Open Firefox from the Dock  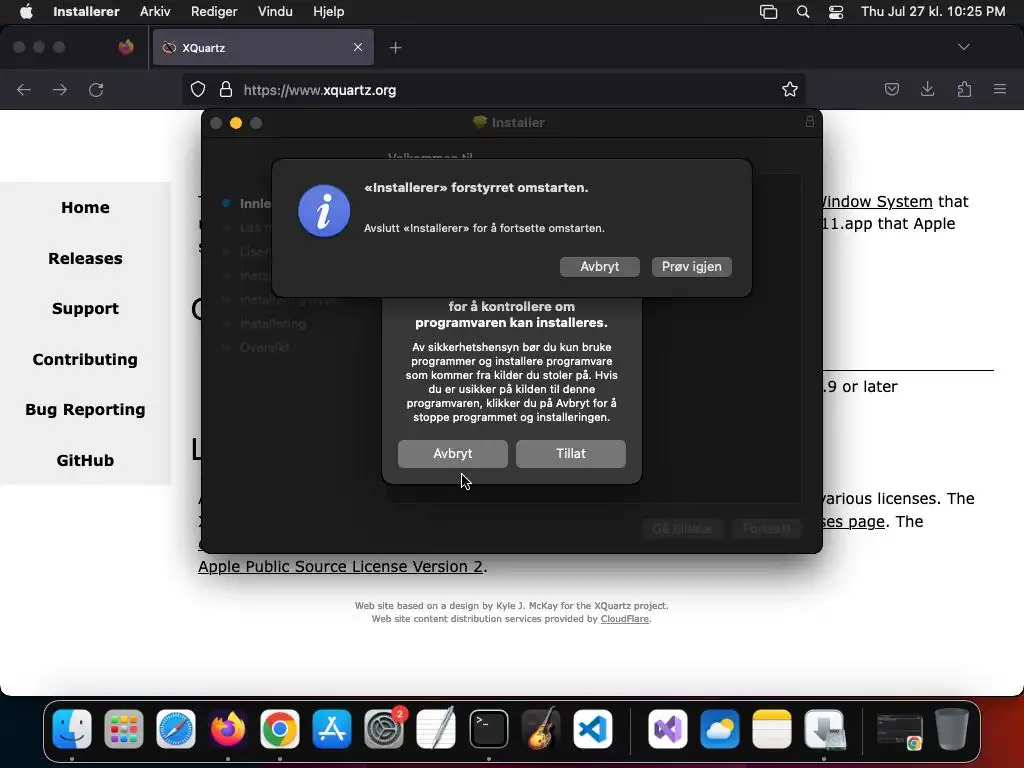click(228, 729)
